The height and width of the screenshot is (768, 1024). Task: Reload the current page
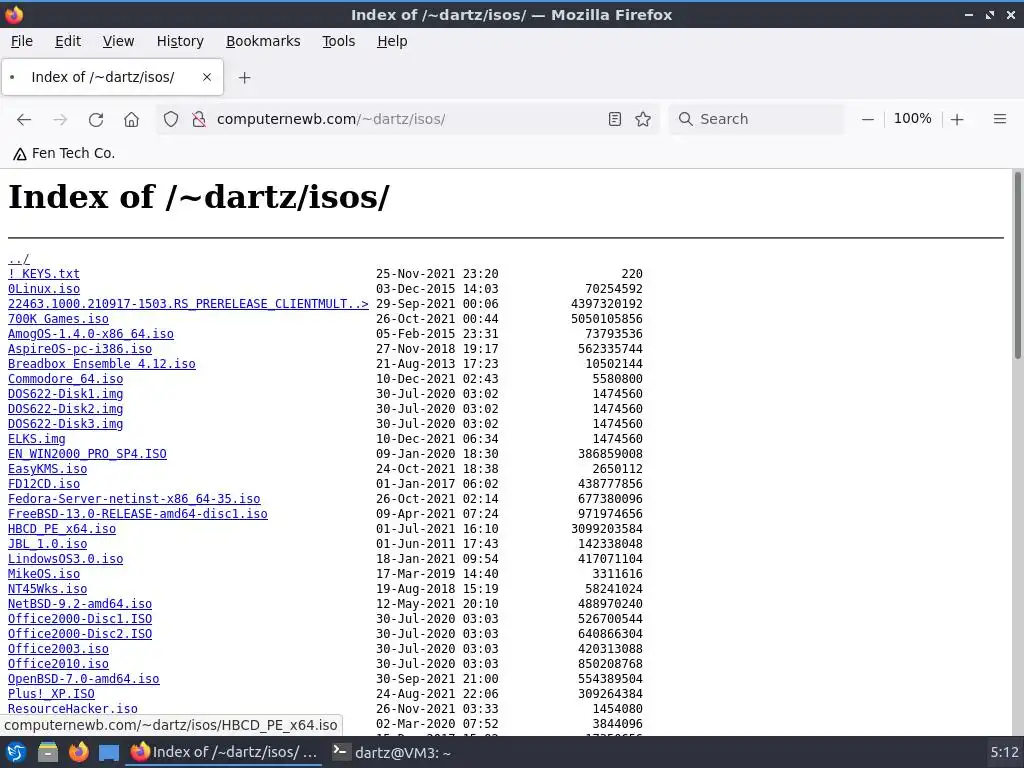(x=96, y=120)
